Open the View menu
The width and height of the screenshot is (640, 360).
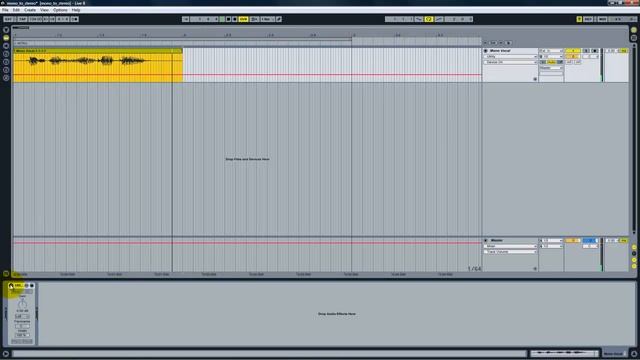coord(44,10)
